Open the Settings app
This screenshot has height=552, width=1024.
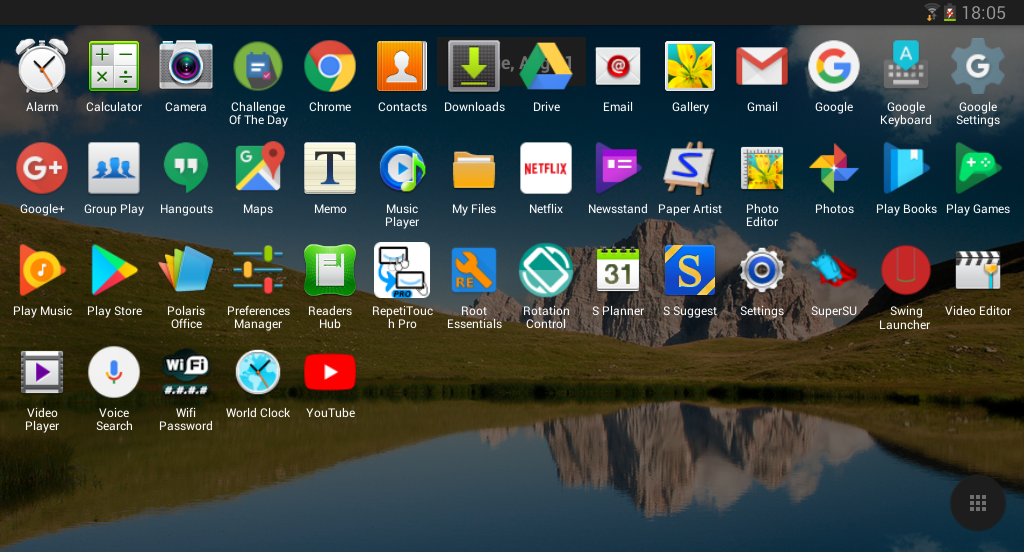(762, 270)
